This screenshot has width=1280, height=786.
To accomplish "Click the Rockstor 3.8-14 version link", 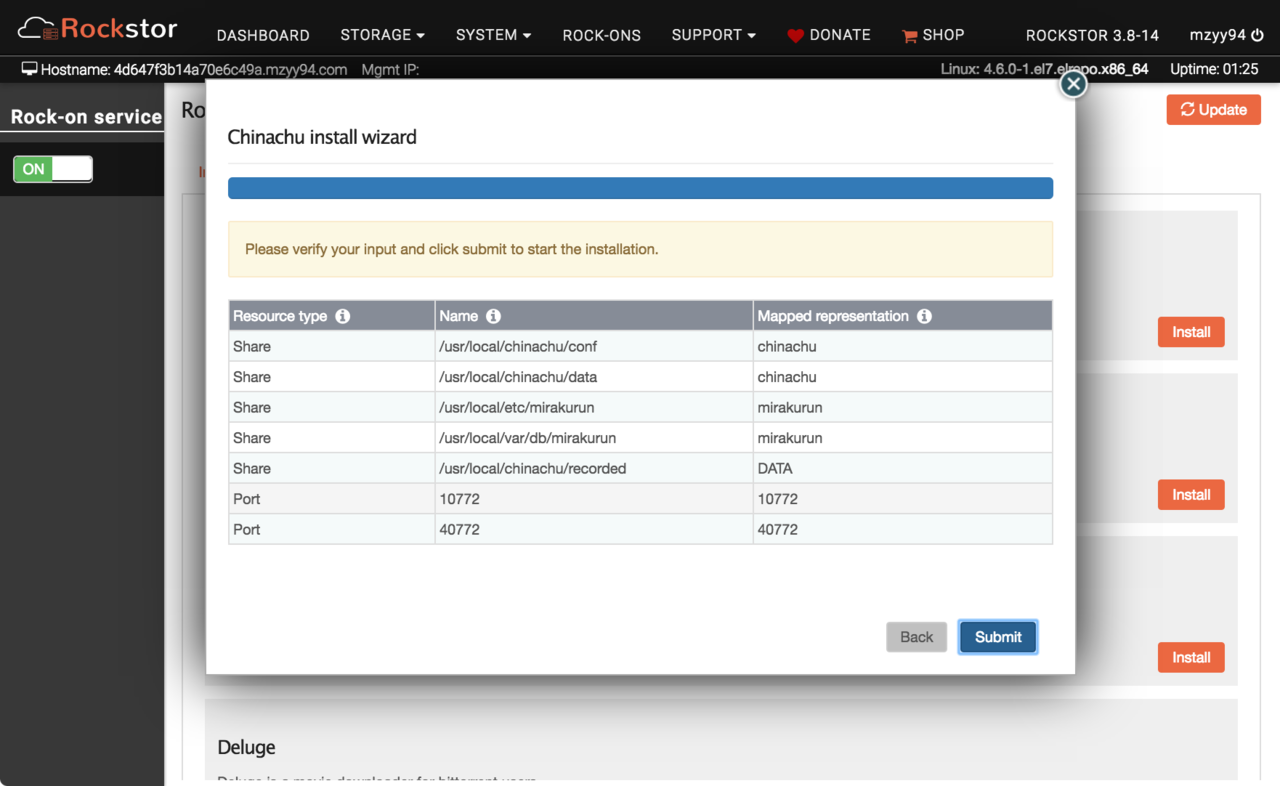I will (1092, 35).
